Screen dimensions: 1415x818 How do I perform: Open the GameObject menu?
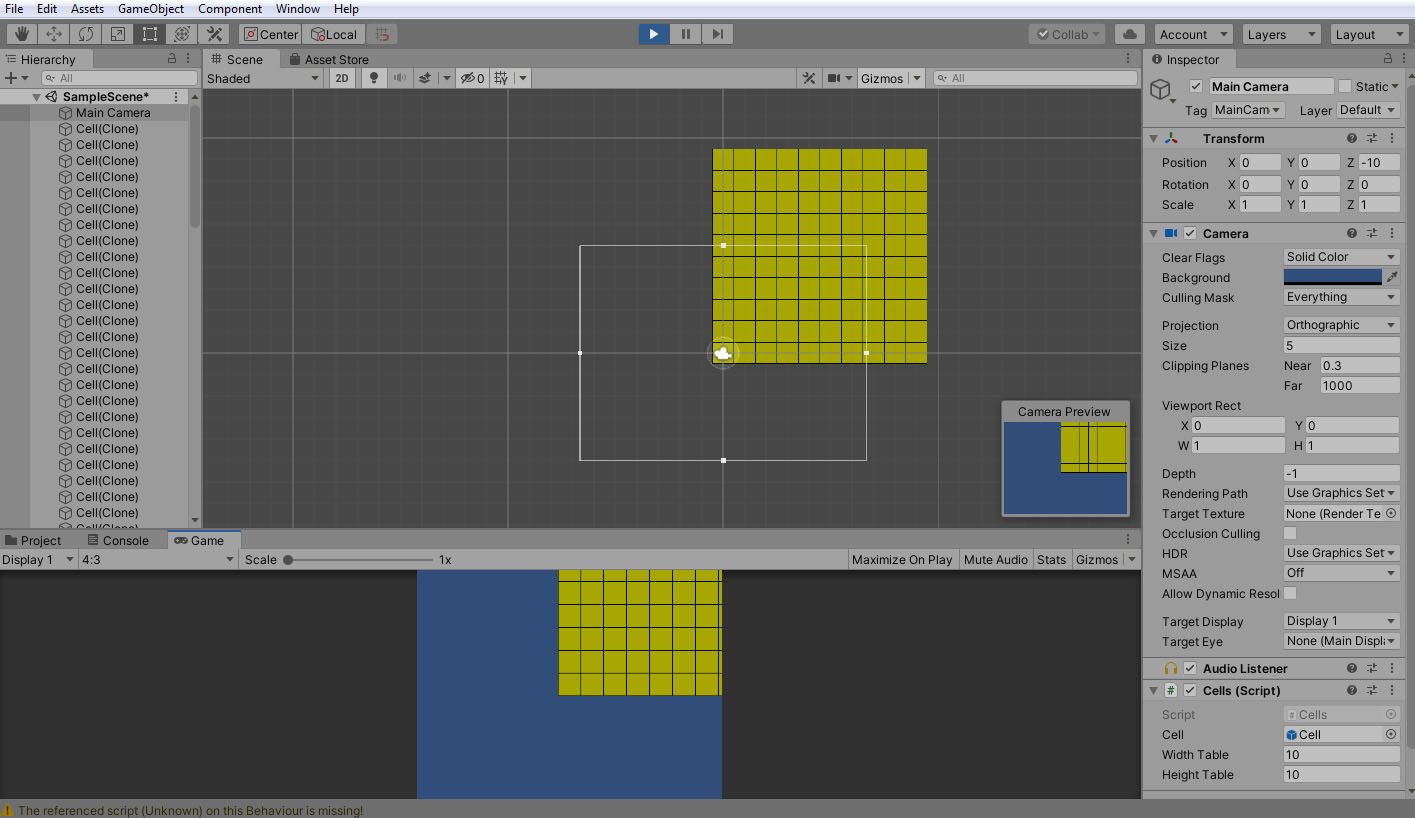click(x=151, y=9)
